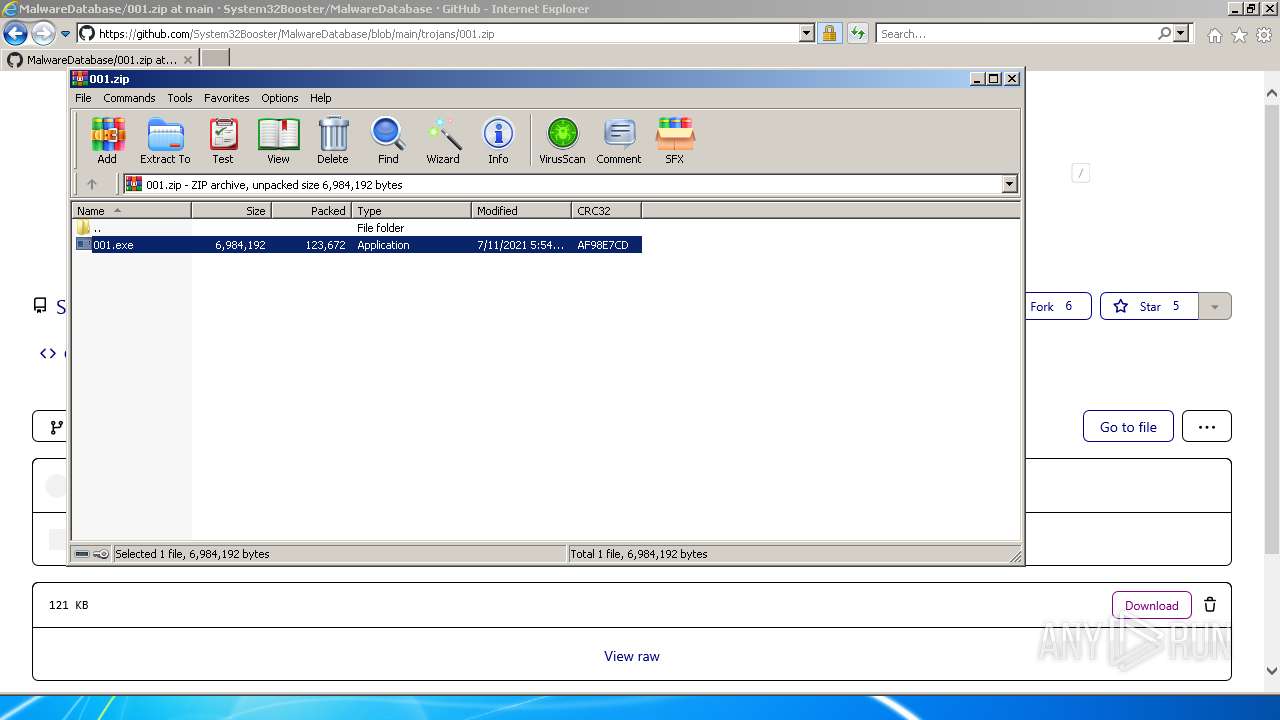The image size is (1280, 720).
Task: Click the Comment toolbar icon
Action: point(619,140)
